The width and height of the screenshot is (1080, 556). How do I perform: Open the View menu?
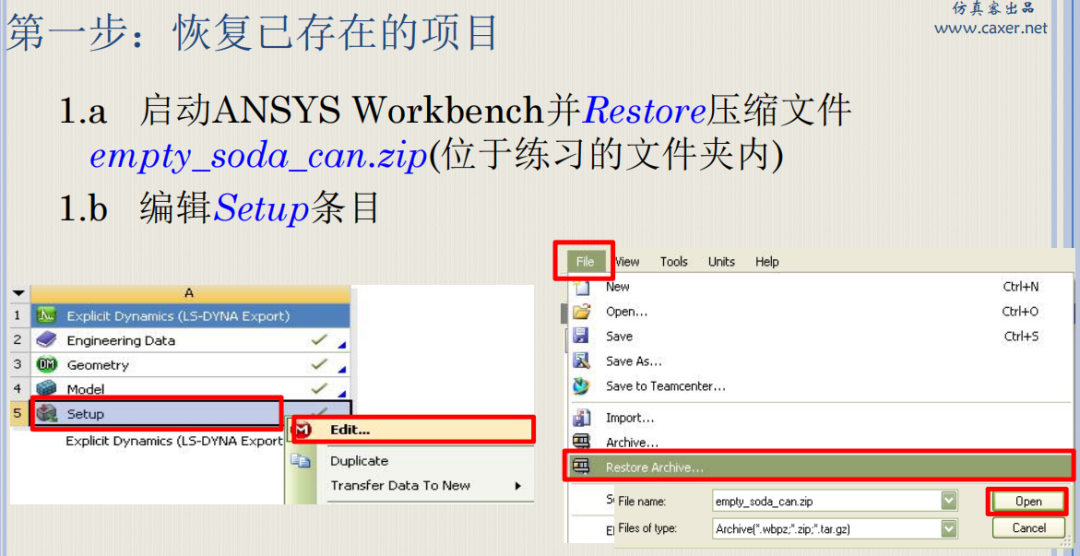pos(627,262)
